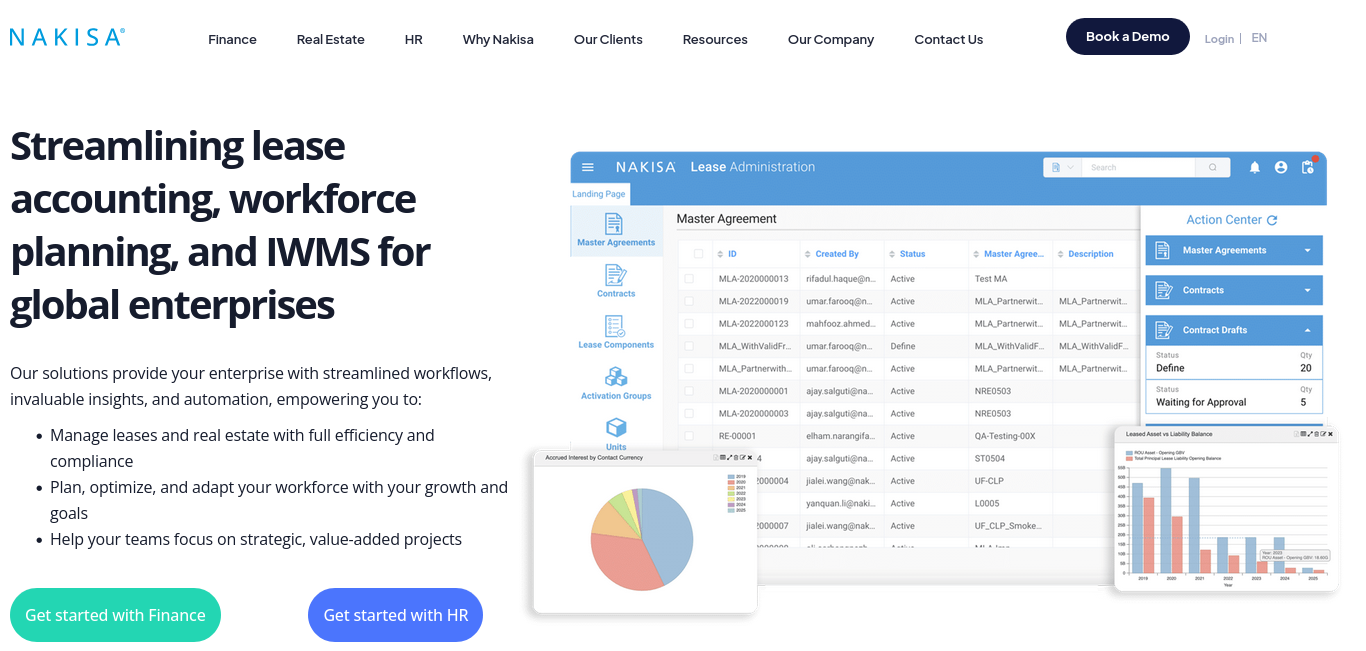Click the 2019 legend swatch in the pie chart
The height and width of the screenshot is (651, 1366).
coord(730,477)
